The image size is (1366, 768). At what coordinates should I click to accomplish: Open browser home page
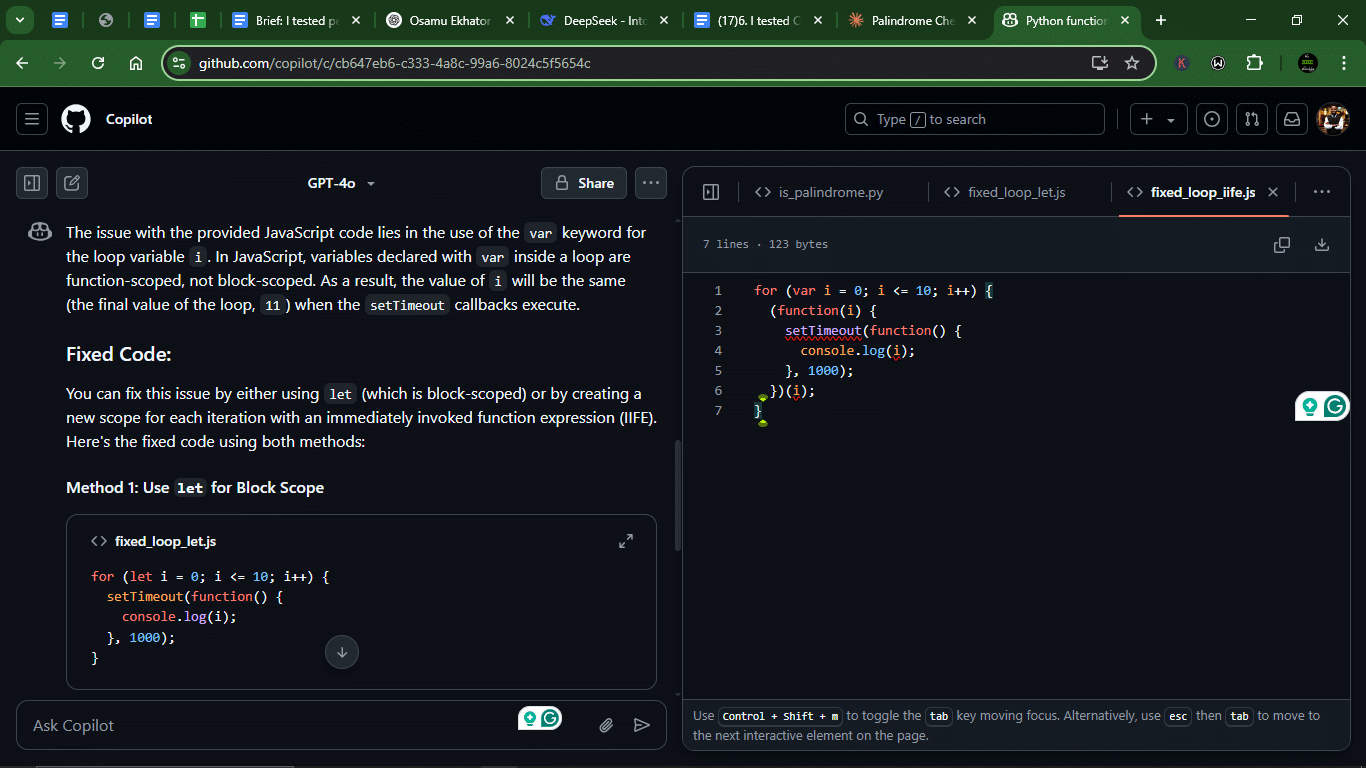click(136, 63)
